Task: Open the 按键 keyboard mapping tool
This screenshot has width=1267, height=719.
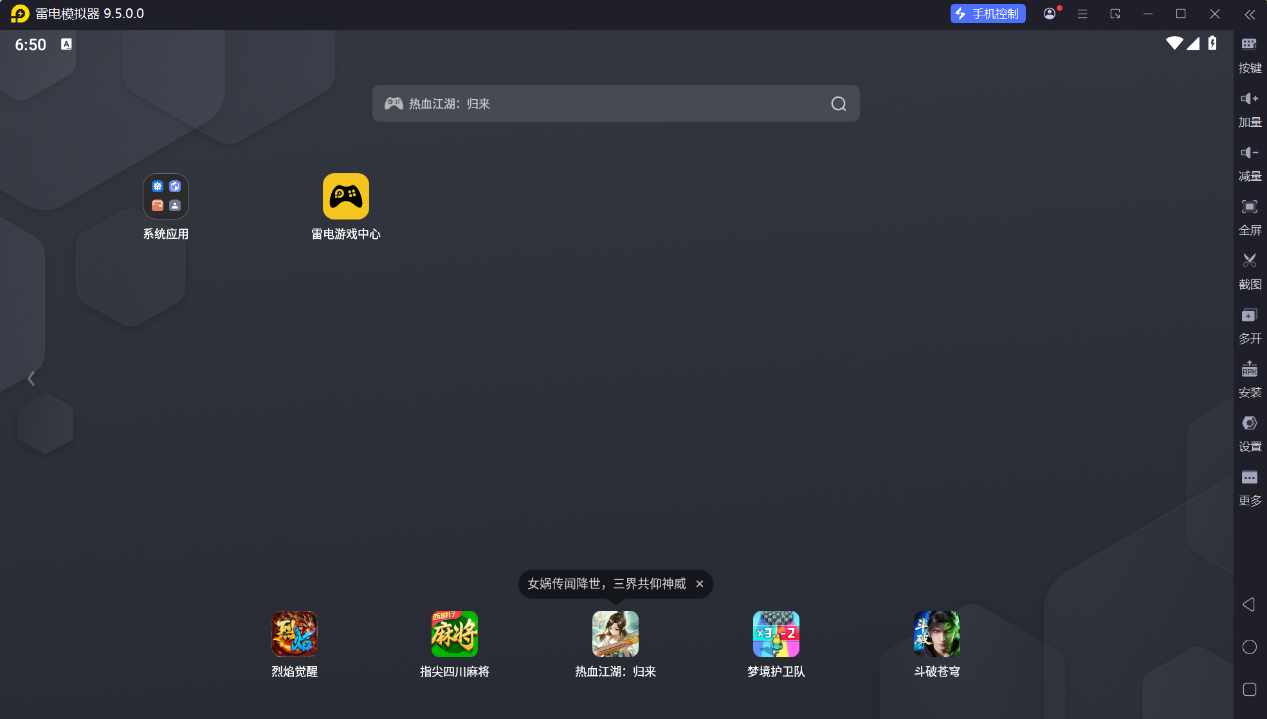Action: click(x=1250, y=55)
